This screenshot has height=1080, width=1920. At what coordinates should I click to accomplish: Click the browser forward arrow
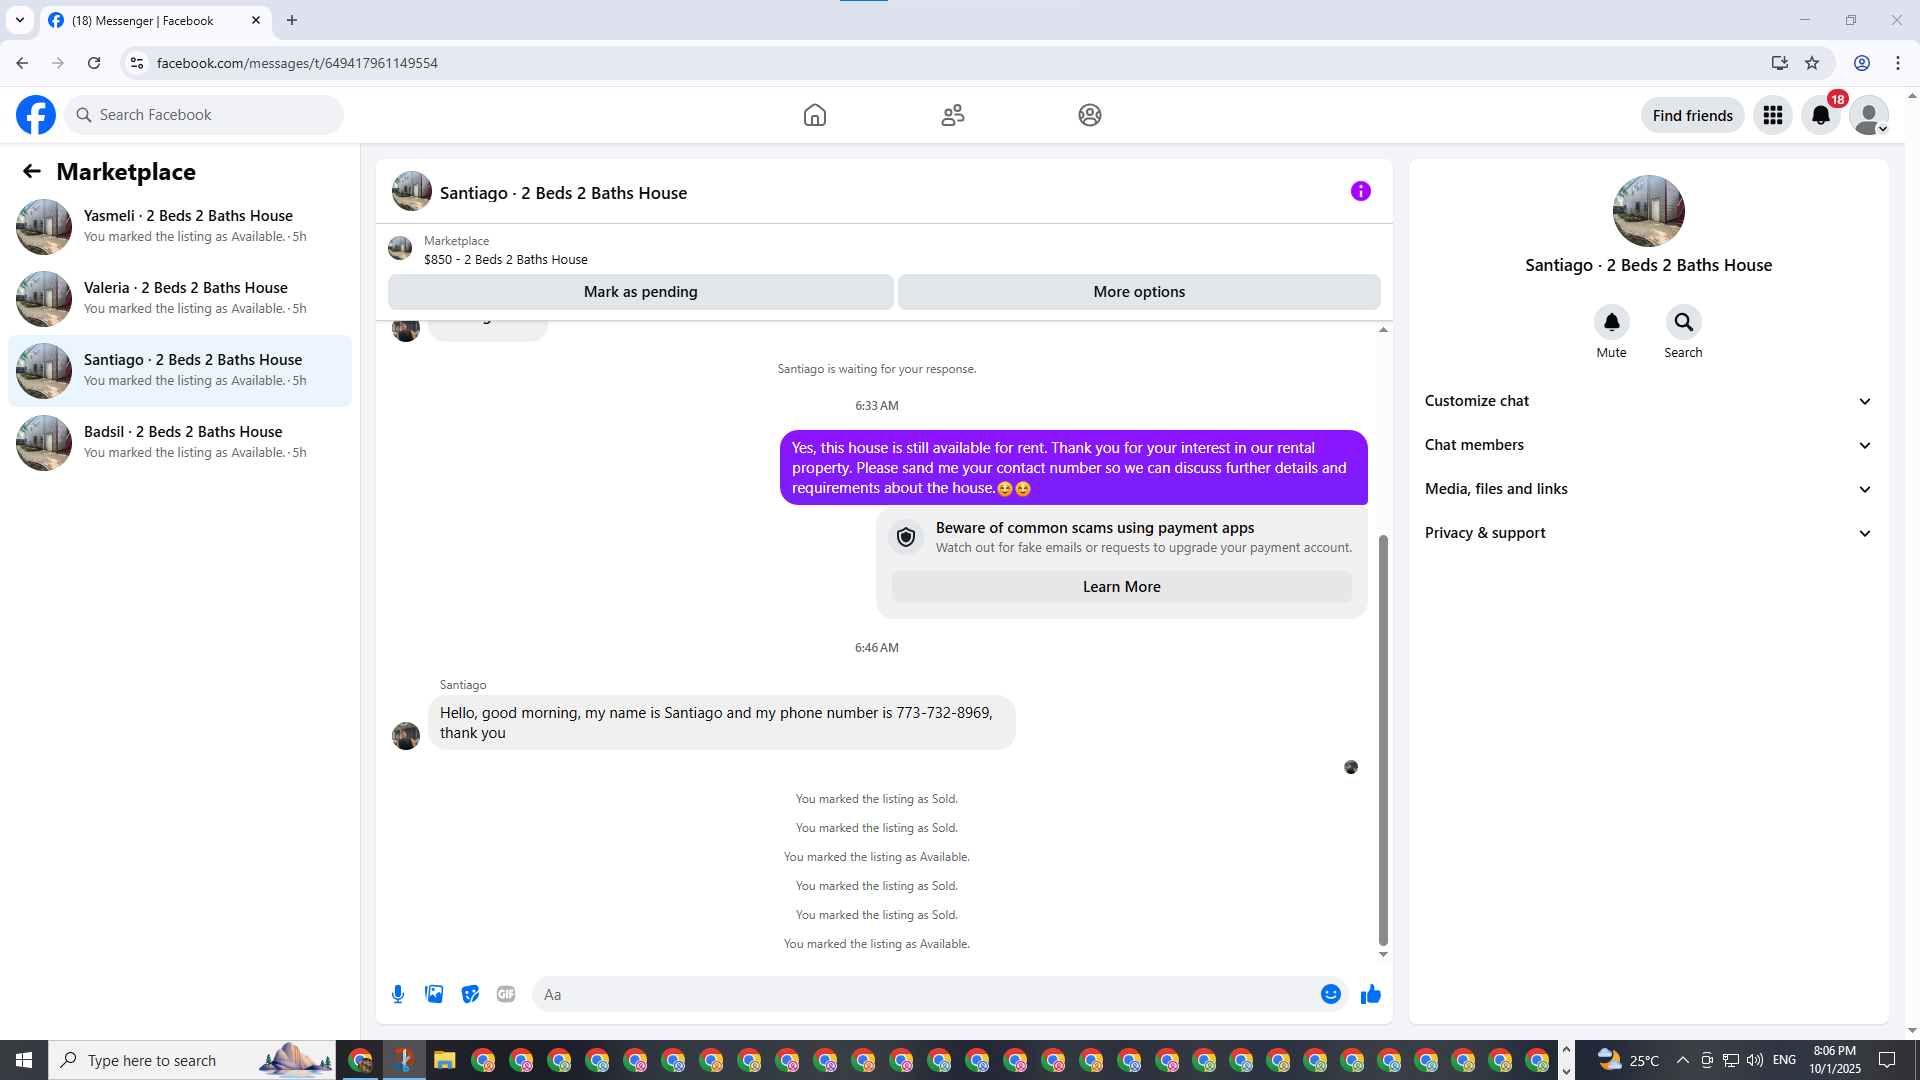click(x=58, y=63)
